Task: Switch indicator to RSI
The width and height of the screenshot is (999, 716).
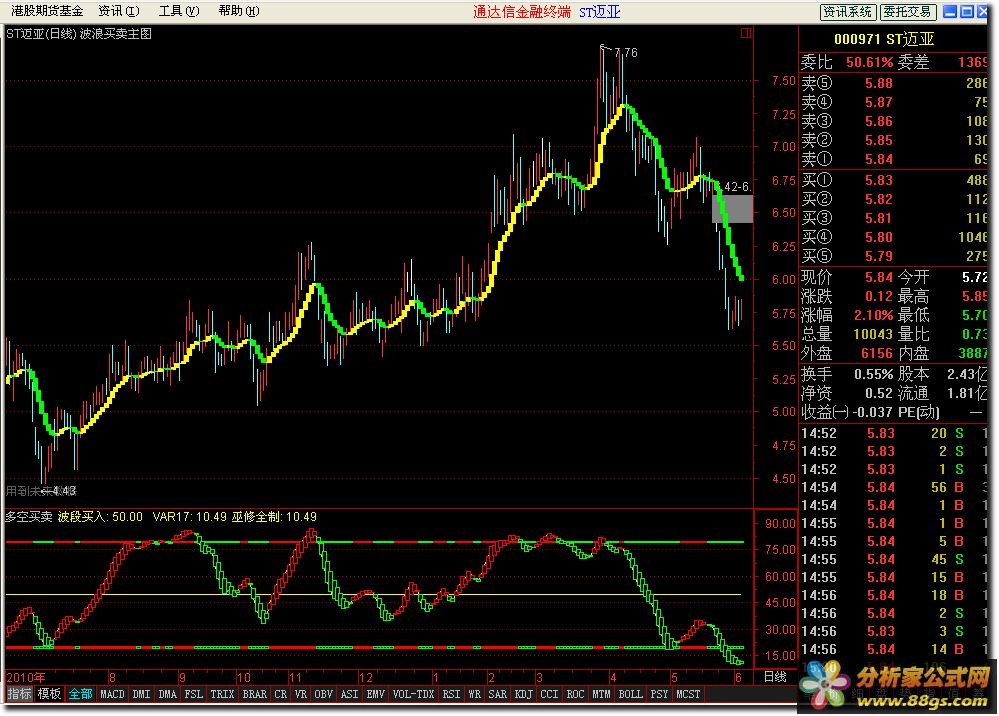Action: 452,694
